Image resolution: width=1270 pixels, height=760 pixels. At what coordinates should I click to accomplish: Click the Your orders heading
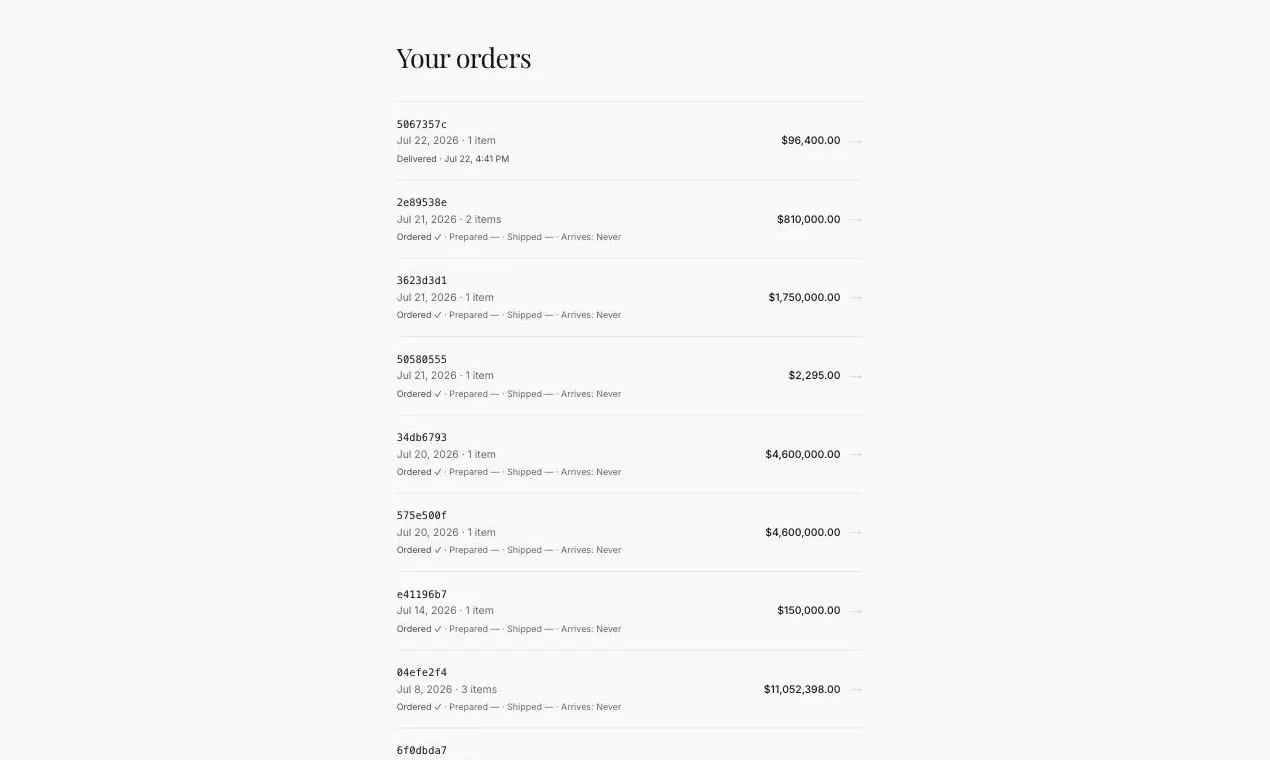463,58
